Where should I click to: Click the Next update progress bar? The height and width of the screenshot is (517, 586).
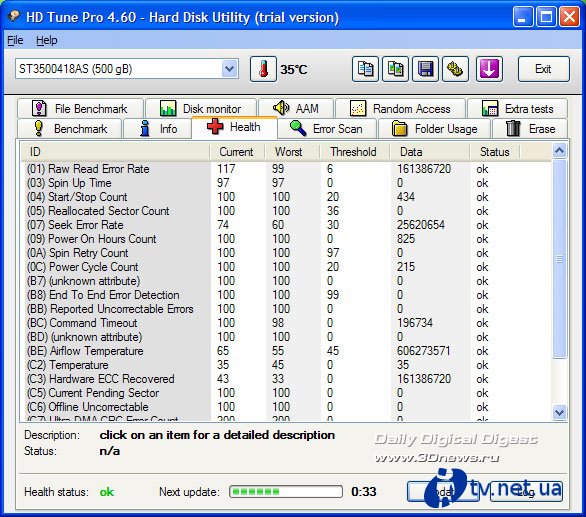tap(286, 492)
